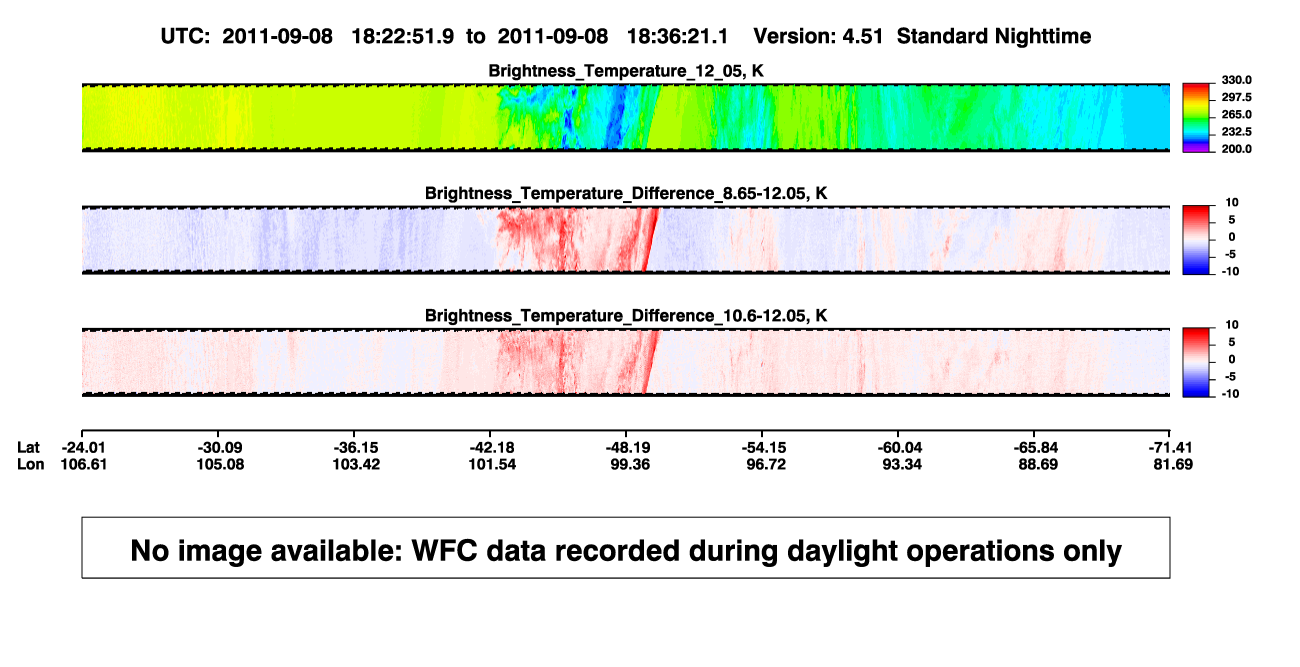The image size is (1300, 667).
Task: Click longitude value 105.08
Action: [220, 464]
